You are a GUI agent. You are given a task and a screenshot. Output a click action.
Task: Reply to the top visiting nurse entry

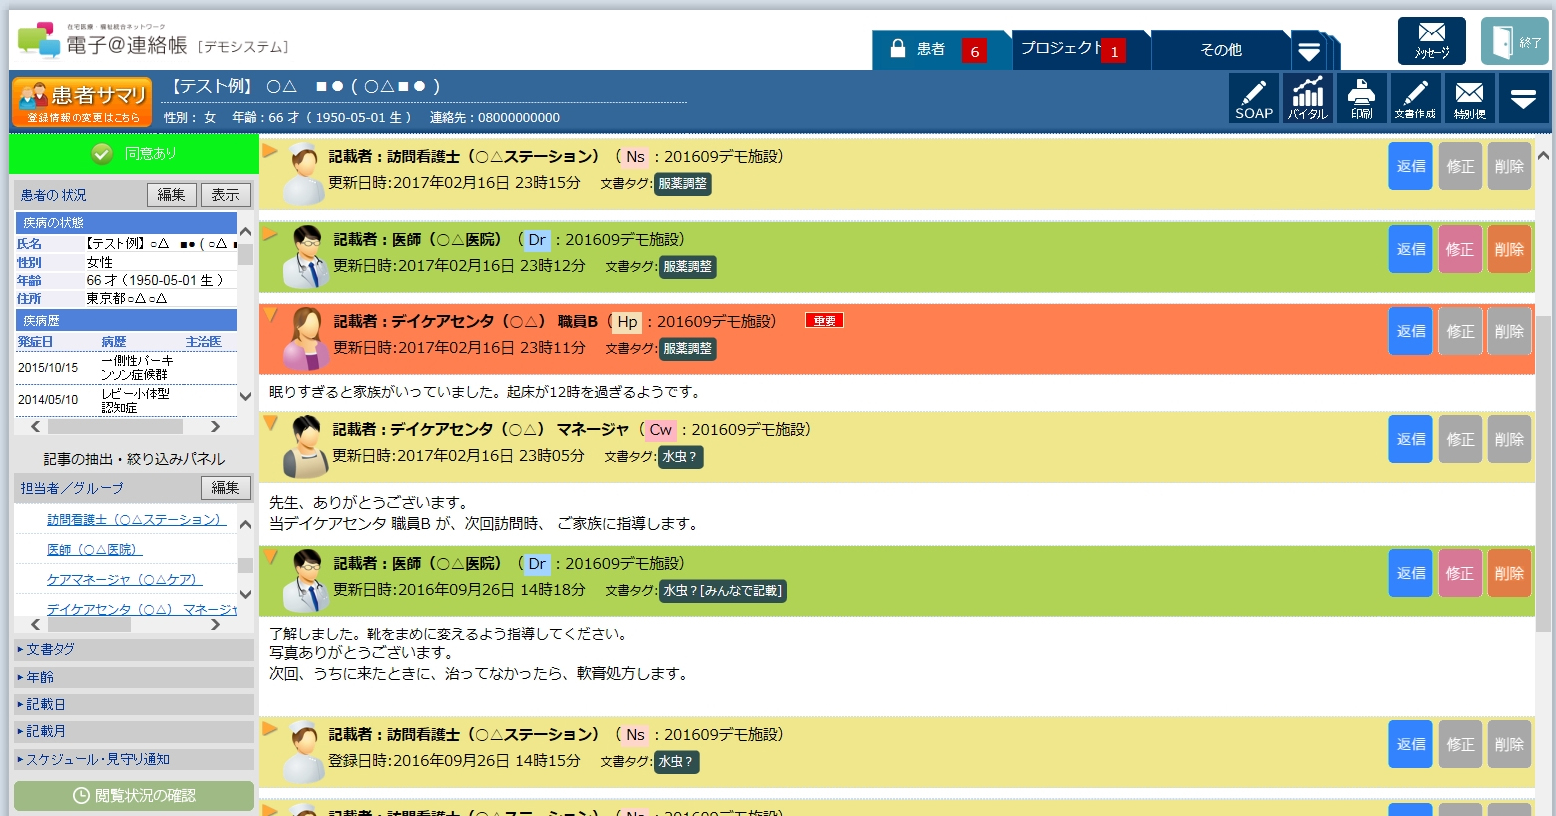1410,166
